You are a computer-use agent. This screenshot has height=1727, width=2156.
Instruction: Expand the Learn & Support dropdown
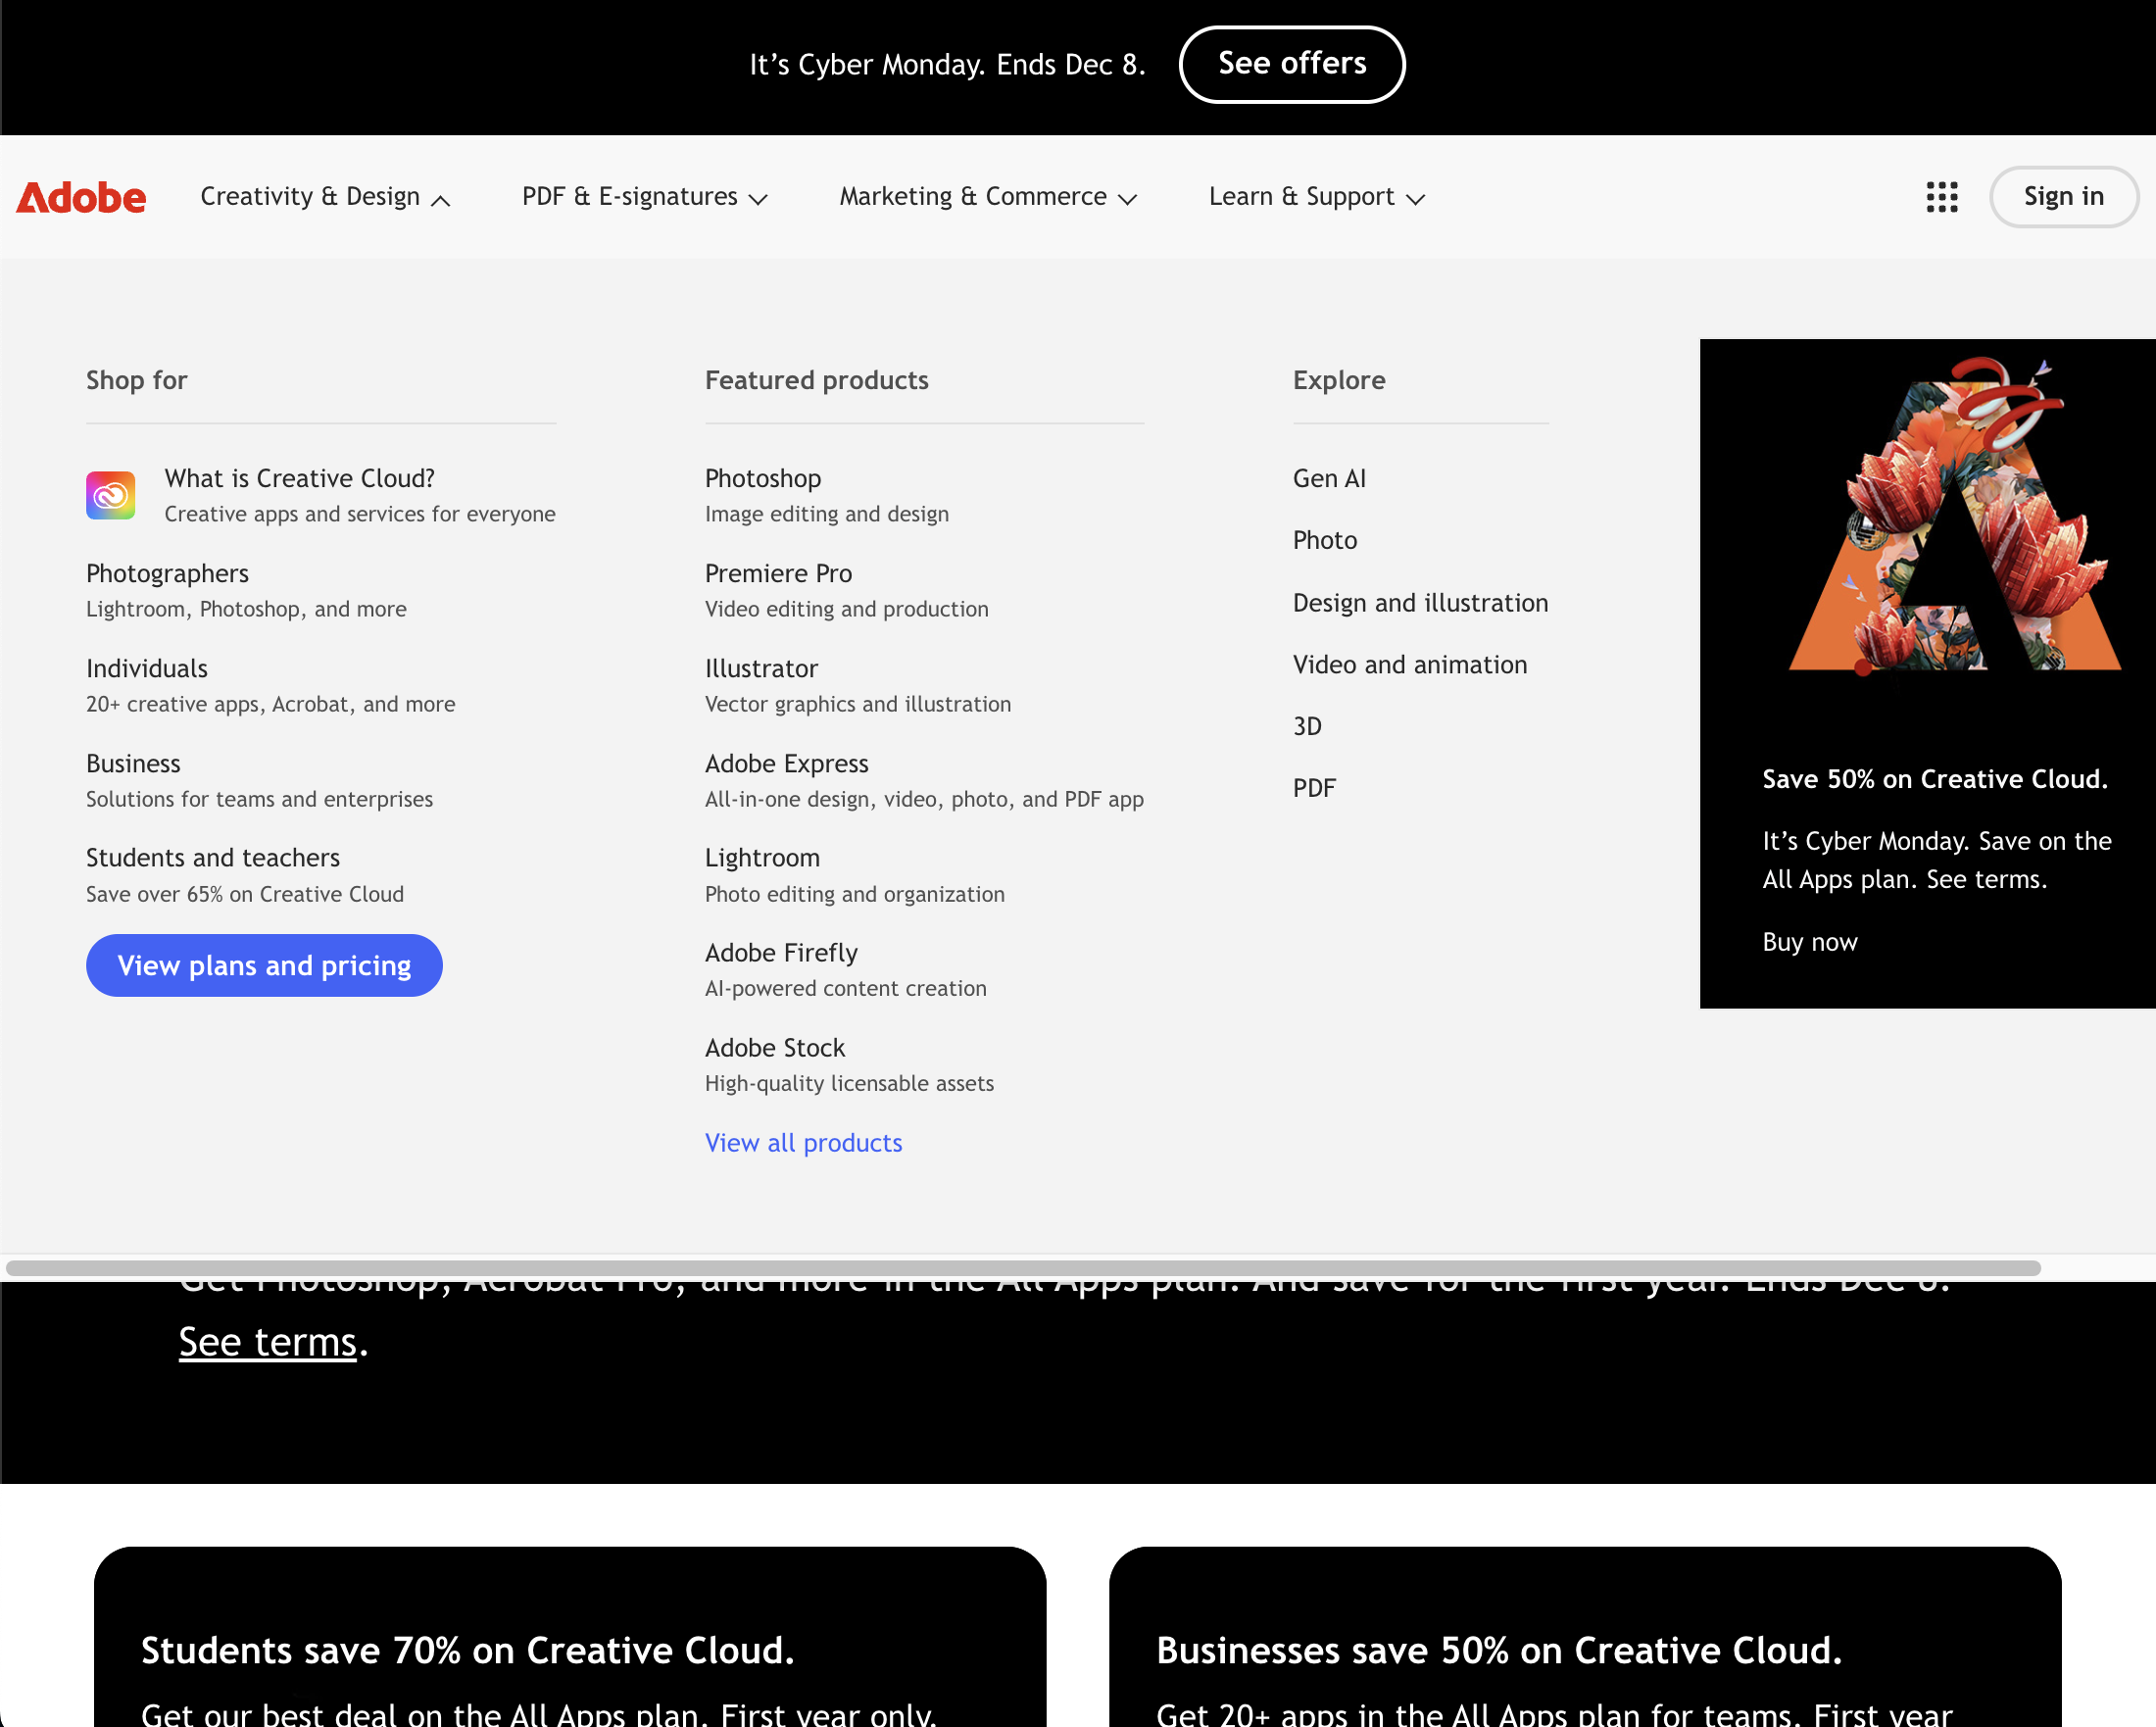tap(1315, 197)
